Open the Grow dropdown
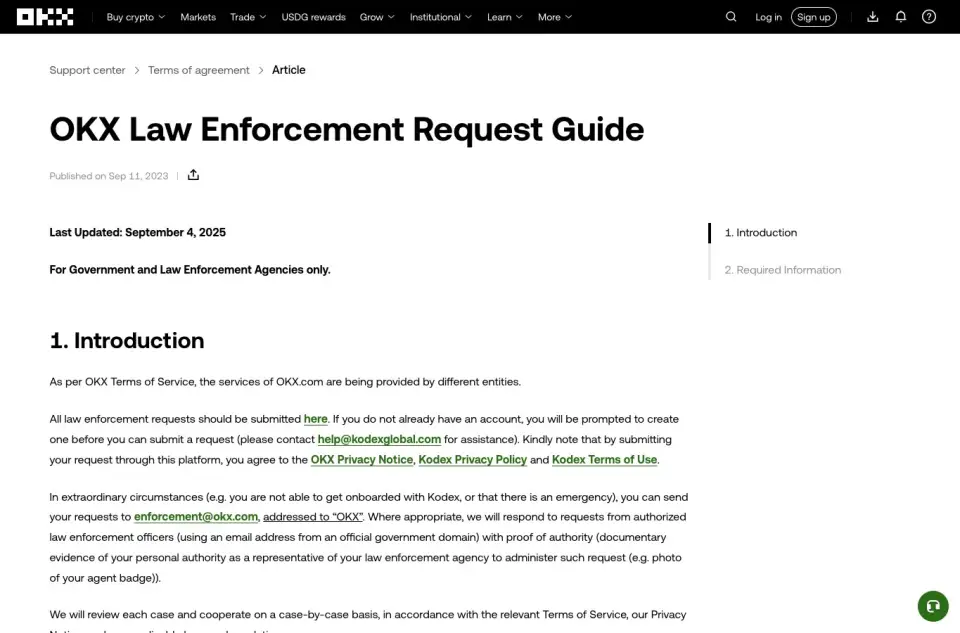Viewport: 960px width, 633px height. [377, 17]
